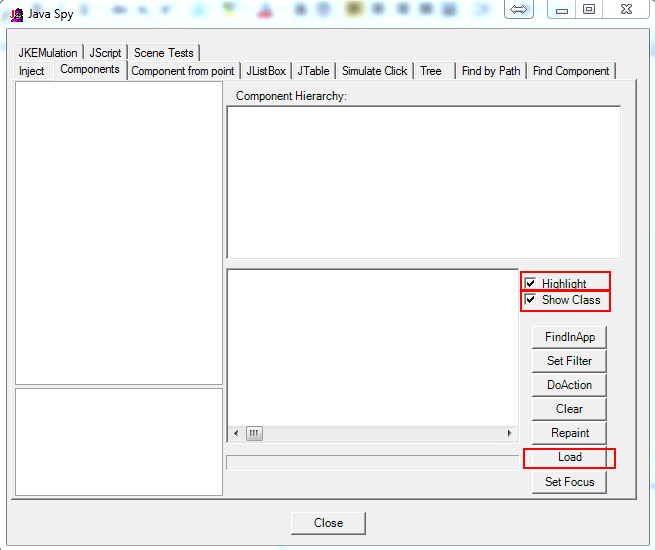
Task: Click the horizontal scrollbar left arrow
Action: point(236,434)
